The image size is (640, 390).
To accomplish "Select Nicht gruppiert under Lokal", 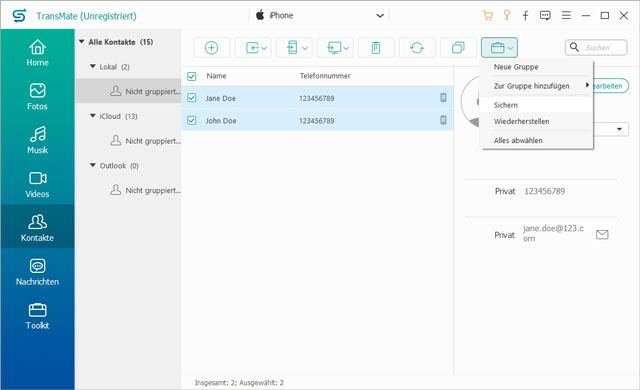I will click(x=128, y=91).
